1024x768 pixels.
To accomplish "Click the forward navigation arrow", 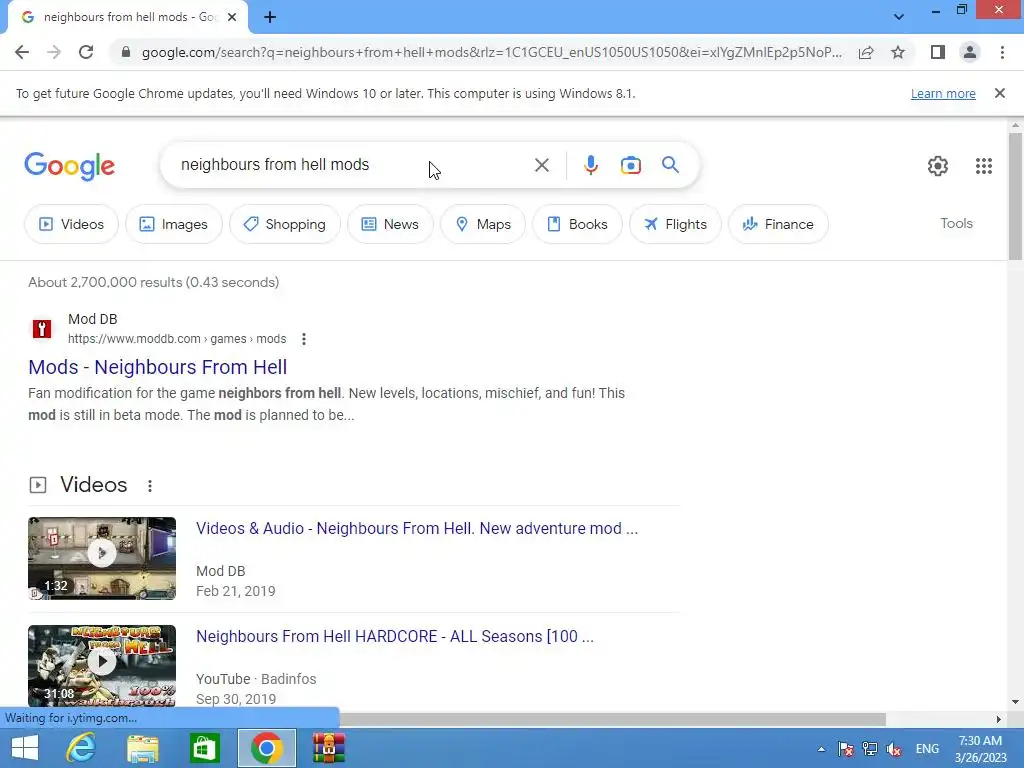I will 54,52.
